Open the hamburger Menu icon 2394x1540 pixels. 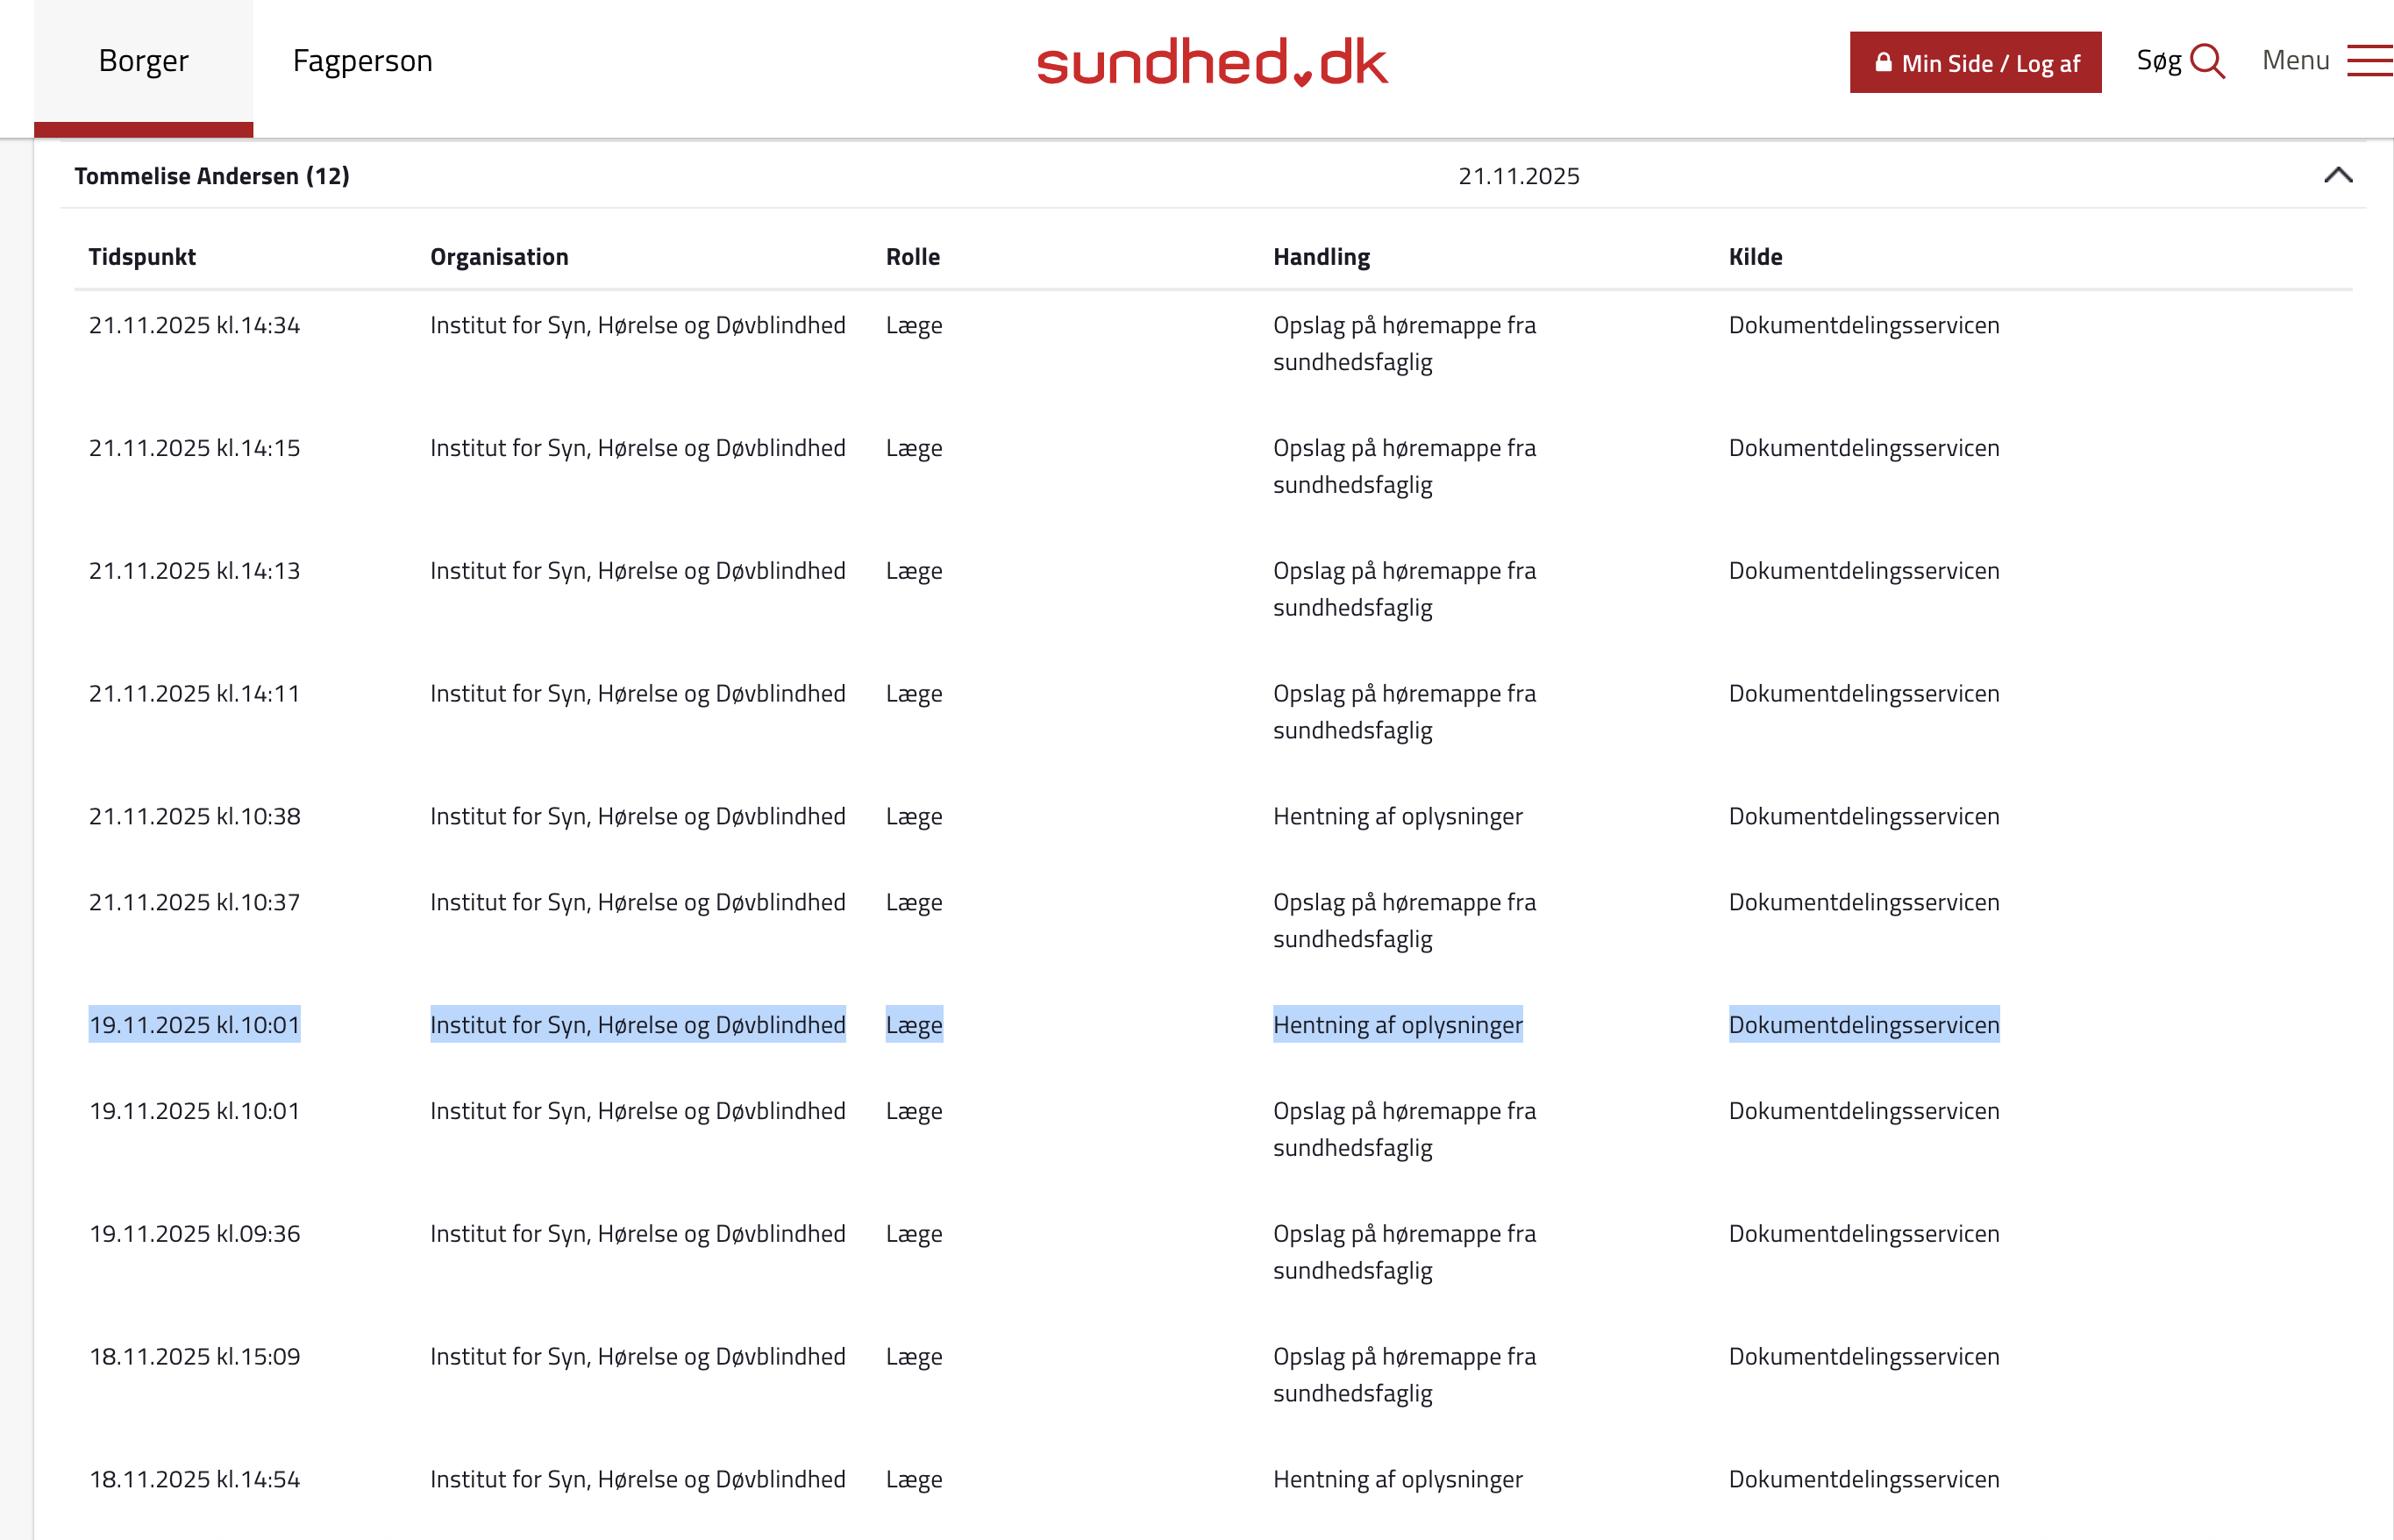click(x=2369, y=61)
